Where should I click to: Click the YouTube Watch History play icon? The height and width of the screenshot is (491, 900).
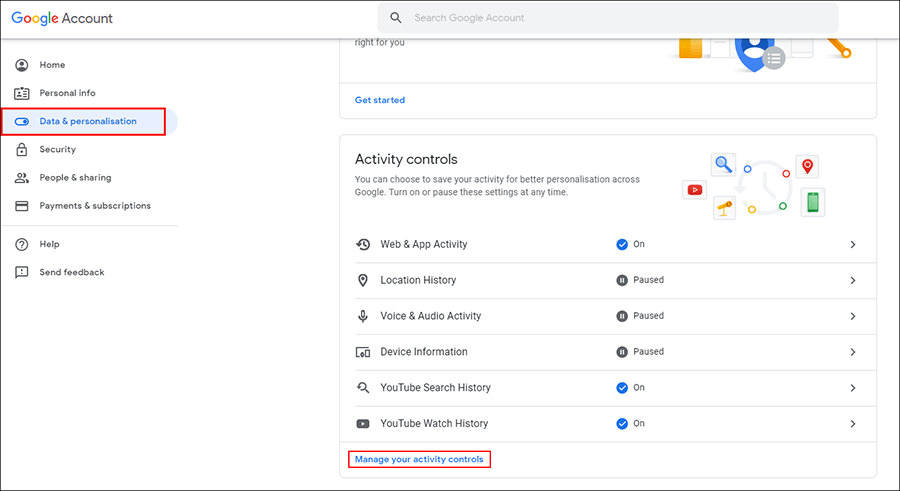[363, 424]
